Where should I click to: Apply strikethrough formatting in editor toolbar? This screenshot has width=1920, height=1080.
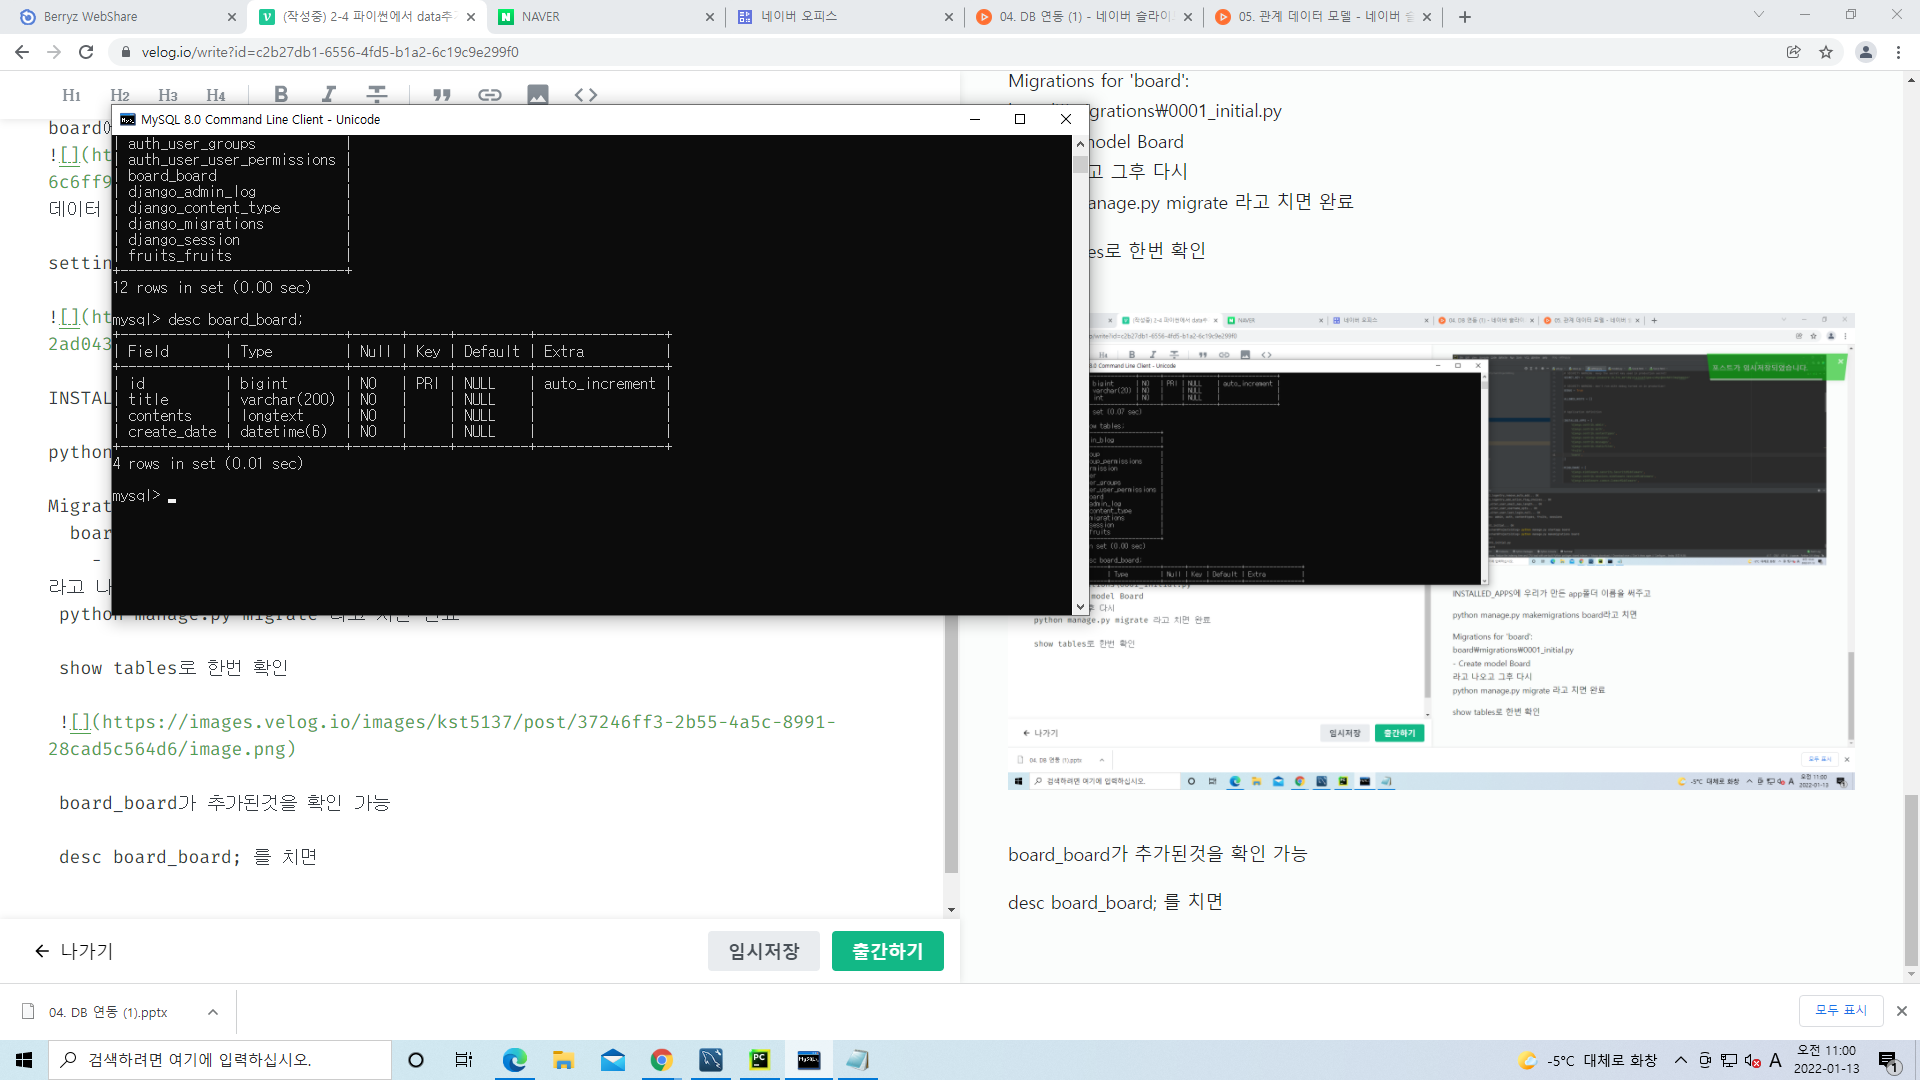tap(377, 94)
